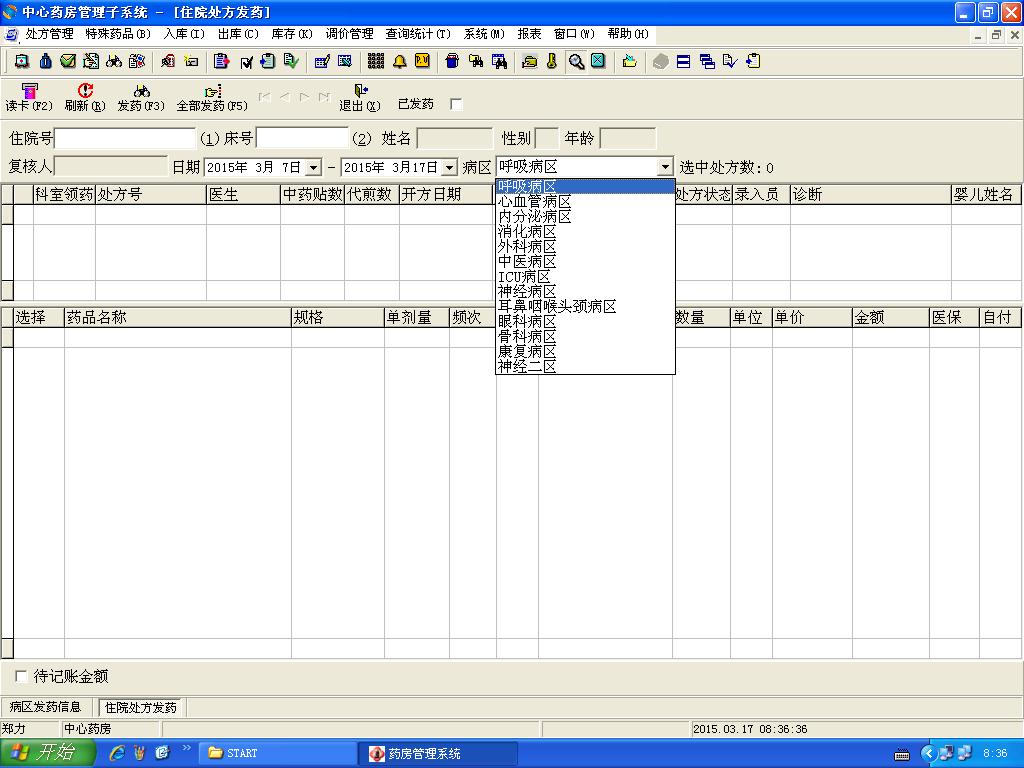1024x768 pixels.
Task: Click 全部发药(F5) dispense all button
Action: 212,97
